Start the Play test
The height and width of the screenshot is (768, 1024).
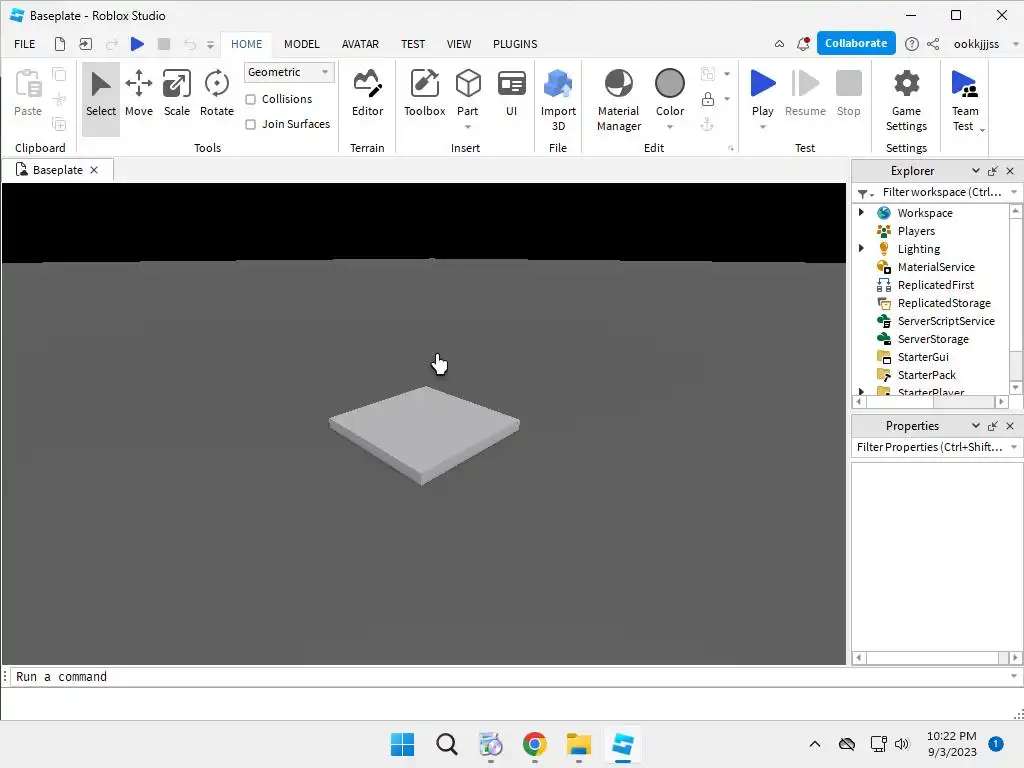point(762,91)
